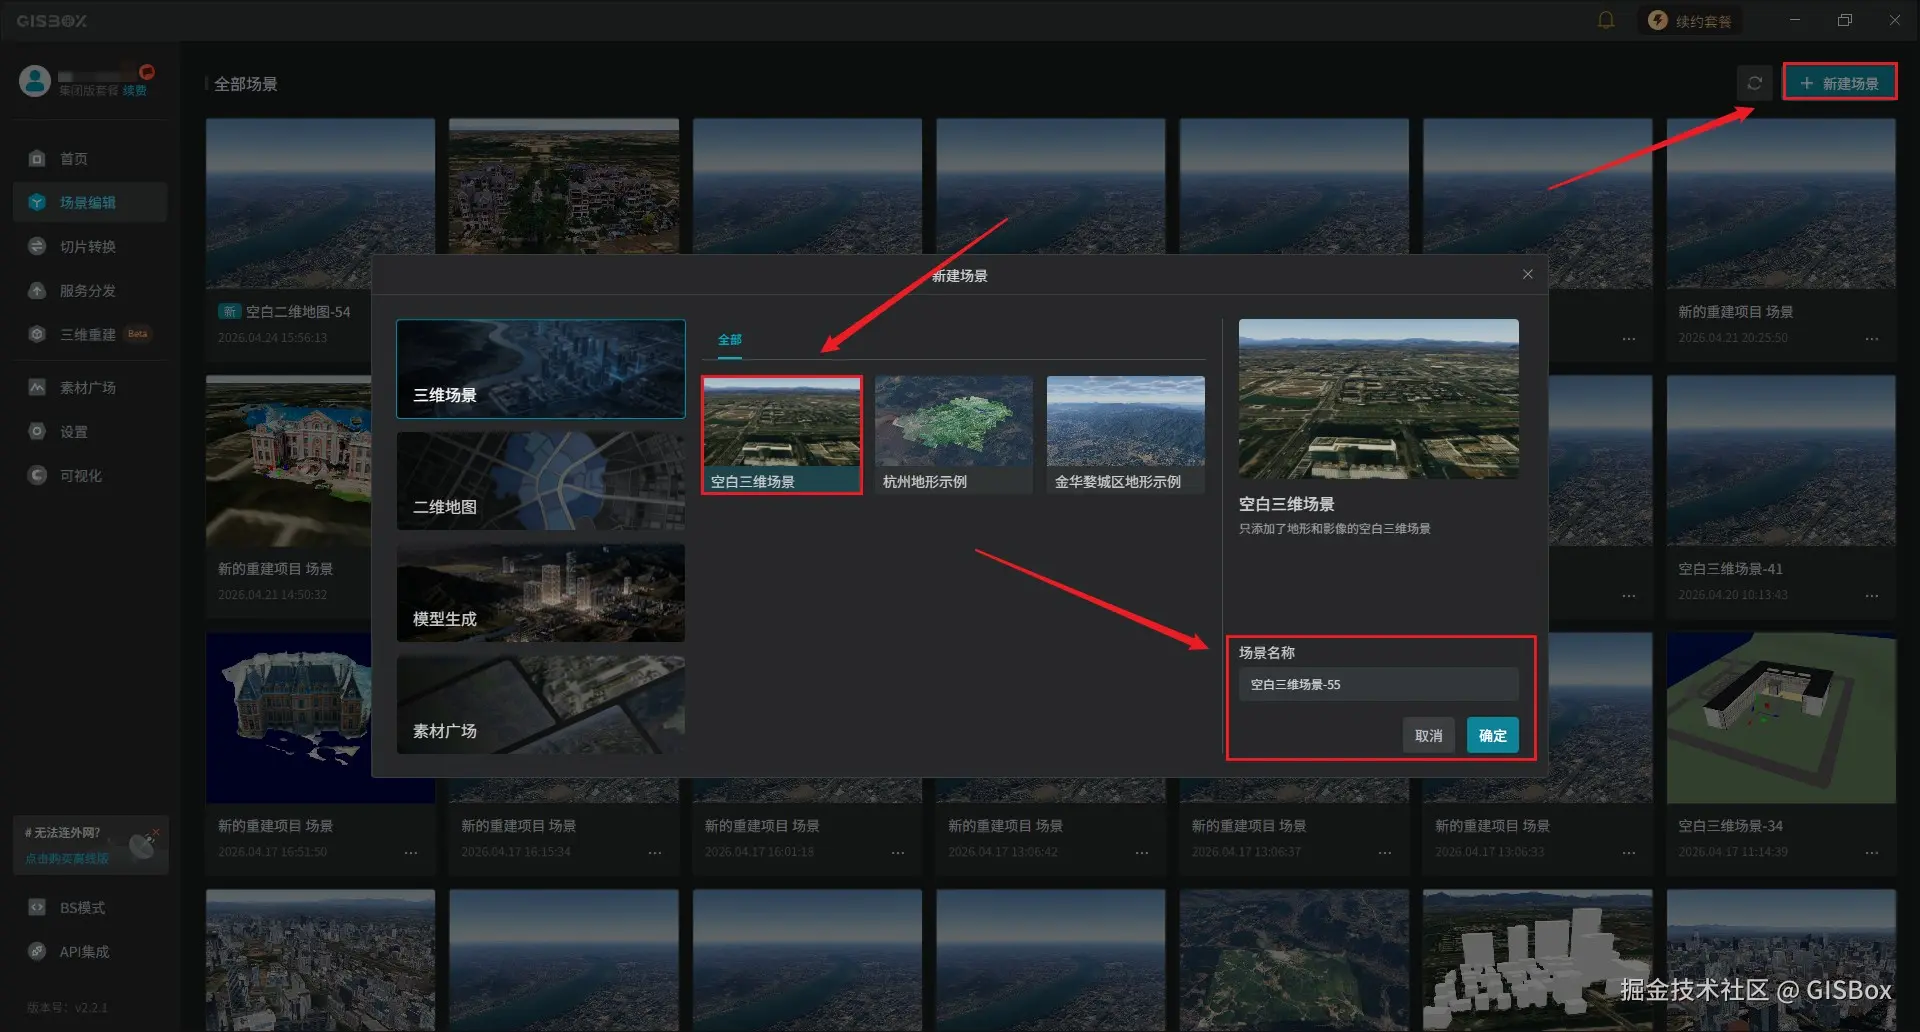Click the 新建场景 button
The width and height of the screenshot is (1920, 1032).
click(x=1839, y=83)
